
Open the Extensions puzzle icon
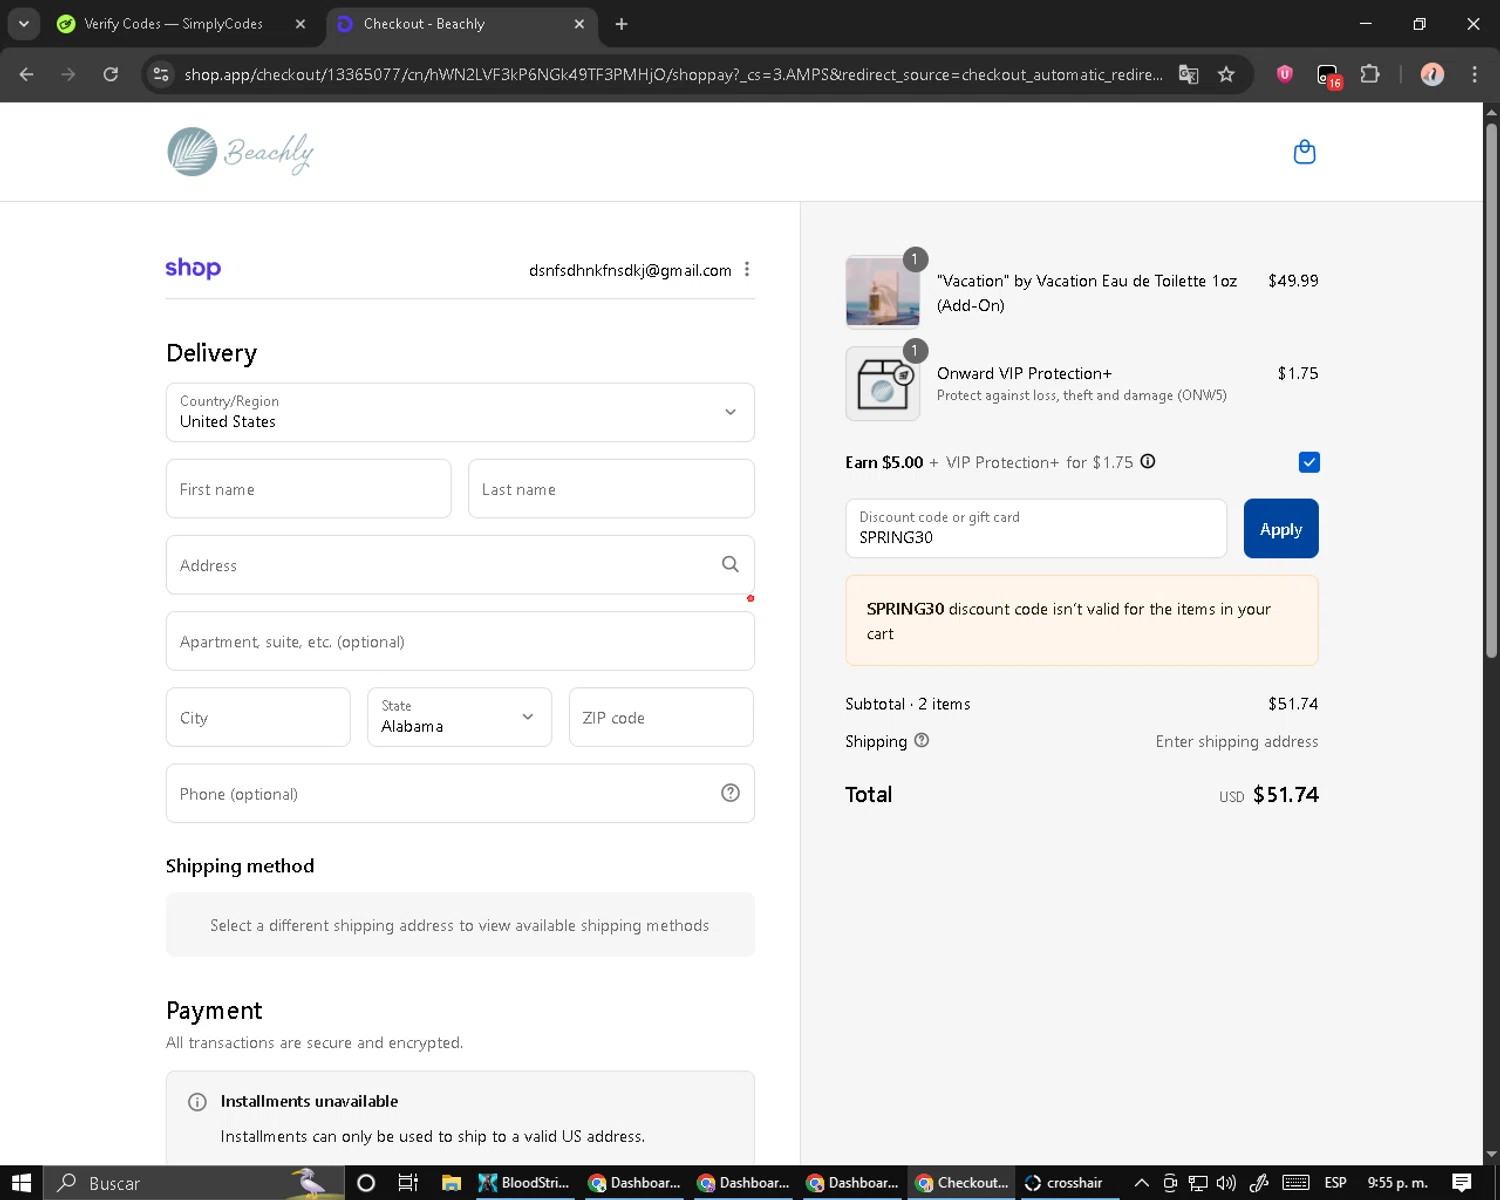click(x=1370, y=74)
